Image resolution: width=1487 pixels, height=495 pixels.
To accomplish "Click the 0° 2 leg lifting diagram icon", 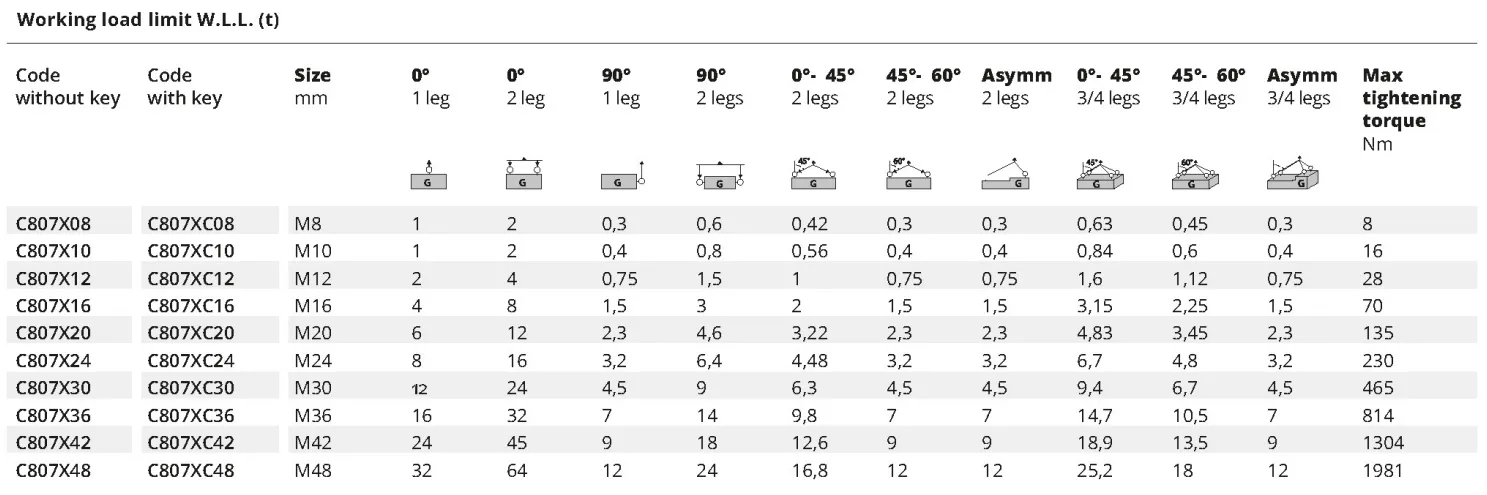I will point(524,174).
